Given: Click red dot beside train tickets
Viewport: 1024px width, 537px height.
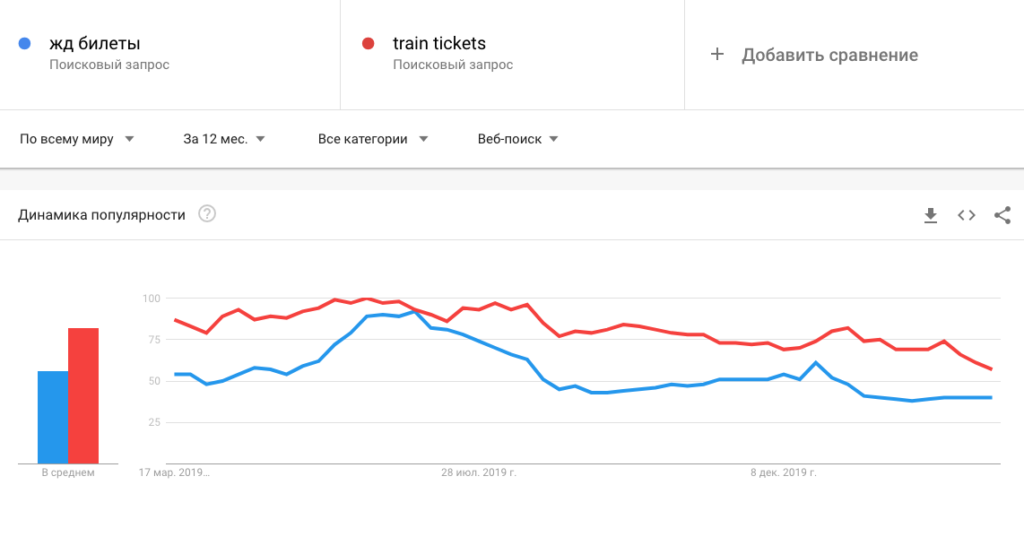Looking at the screenshot, I should [368, 44].
